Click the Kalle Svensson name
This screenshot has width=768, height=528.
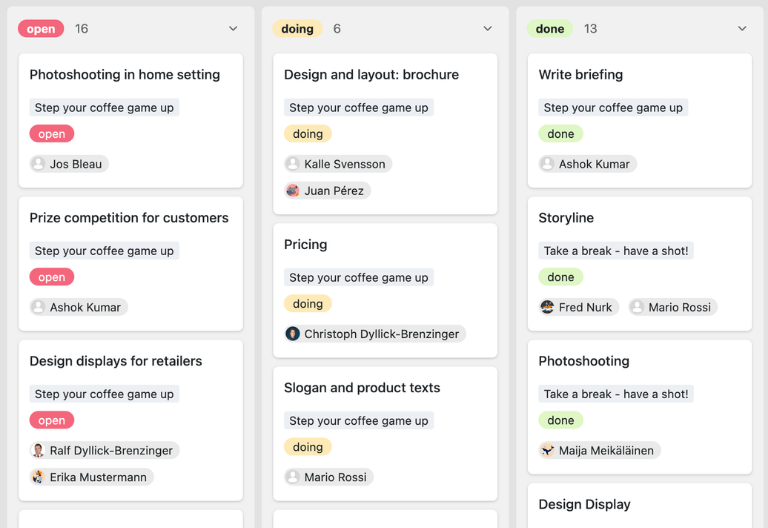(x=345, y=164)
